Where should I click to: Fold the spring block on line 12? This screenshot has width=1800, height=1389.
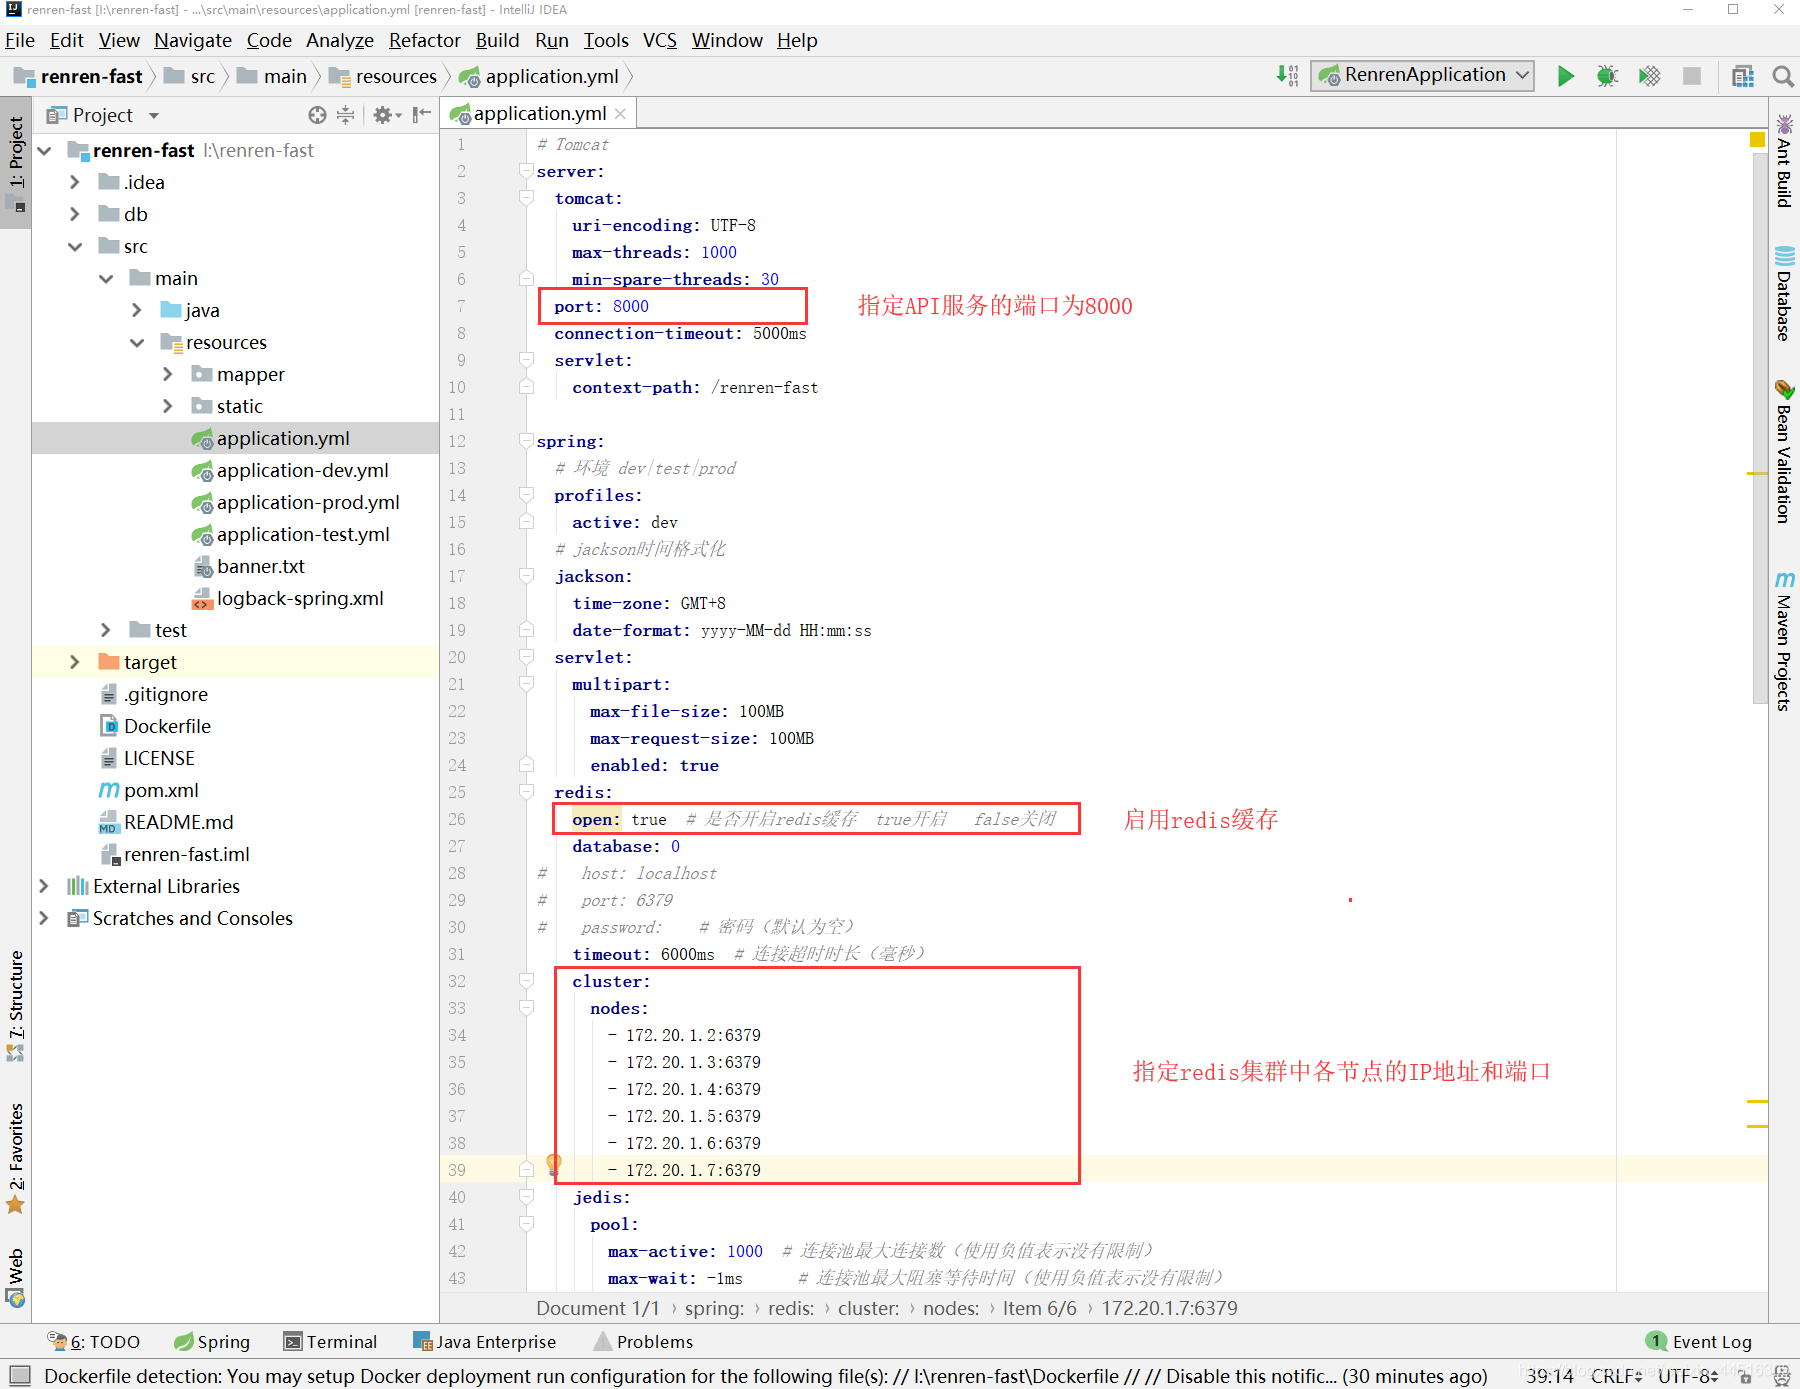tap(526, 441)
